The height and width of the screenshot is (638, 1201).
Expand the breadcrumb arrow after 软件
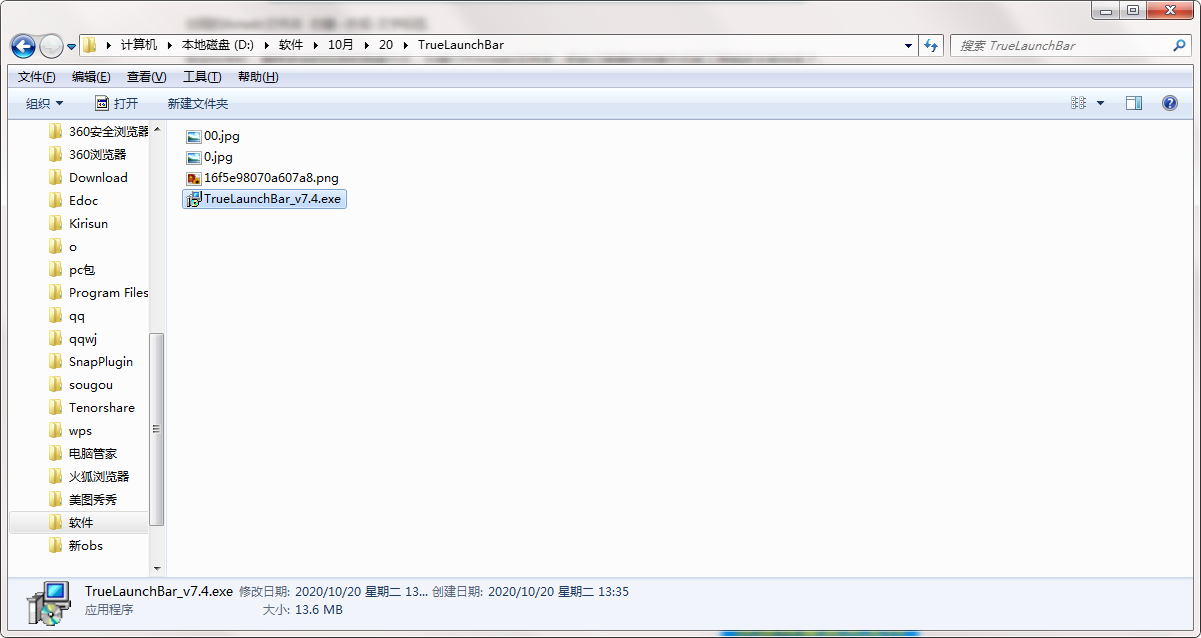[315, 46]
